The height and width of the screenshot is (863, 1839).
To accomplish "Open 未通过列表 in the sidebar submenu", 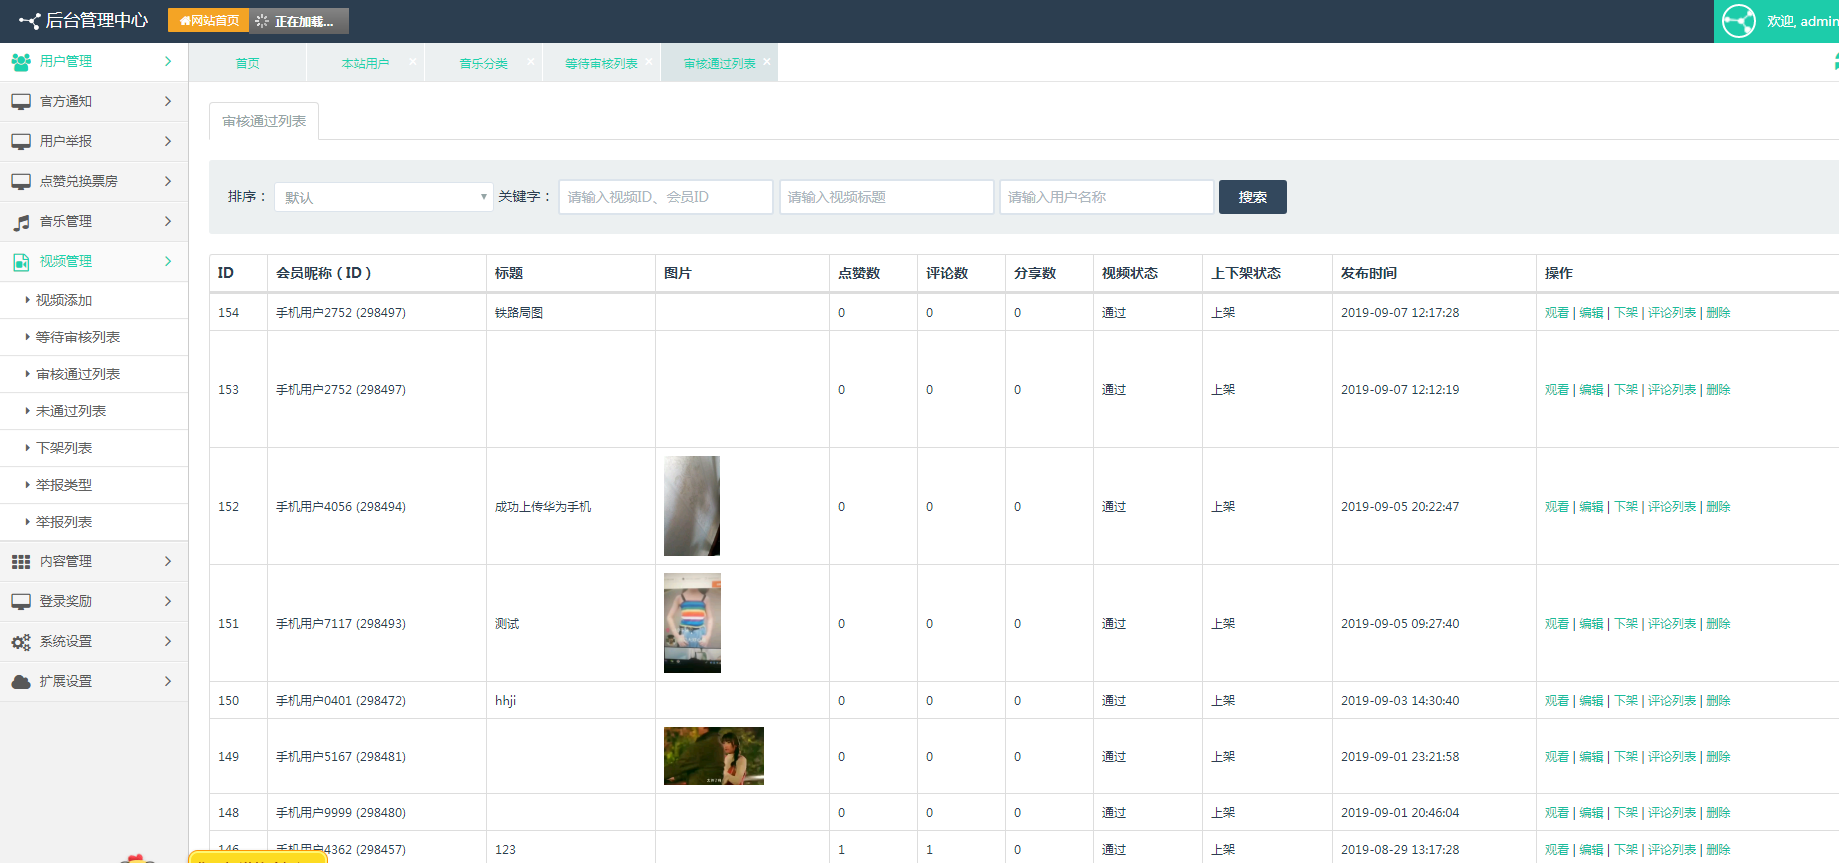I will coord(71,411).
